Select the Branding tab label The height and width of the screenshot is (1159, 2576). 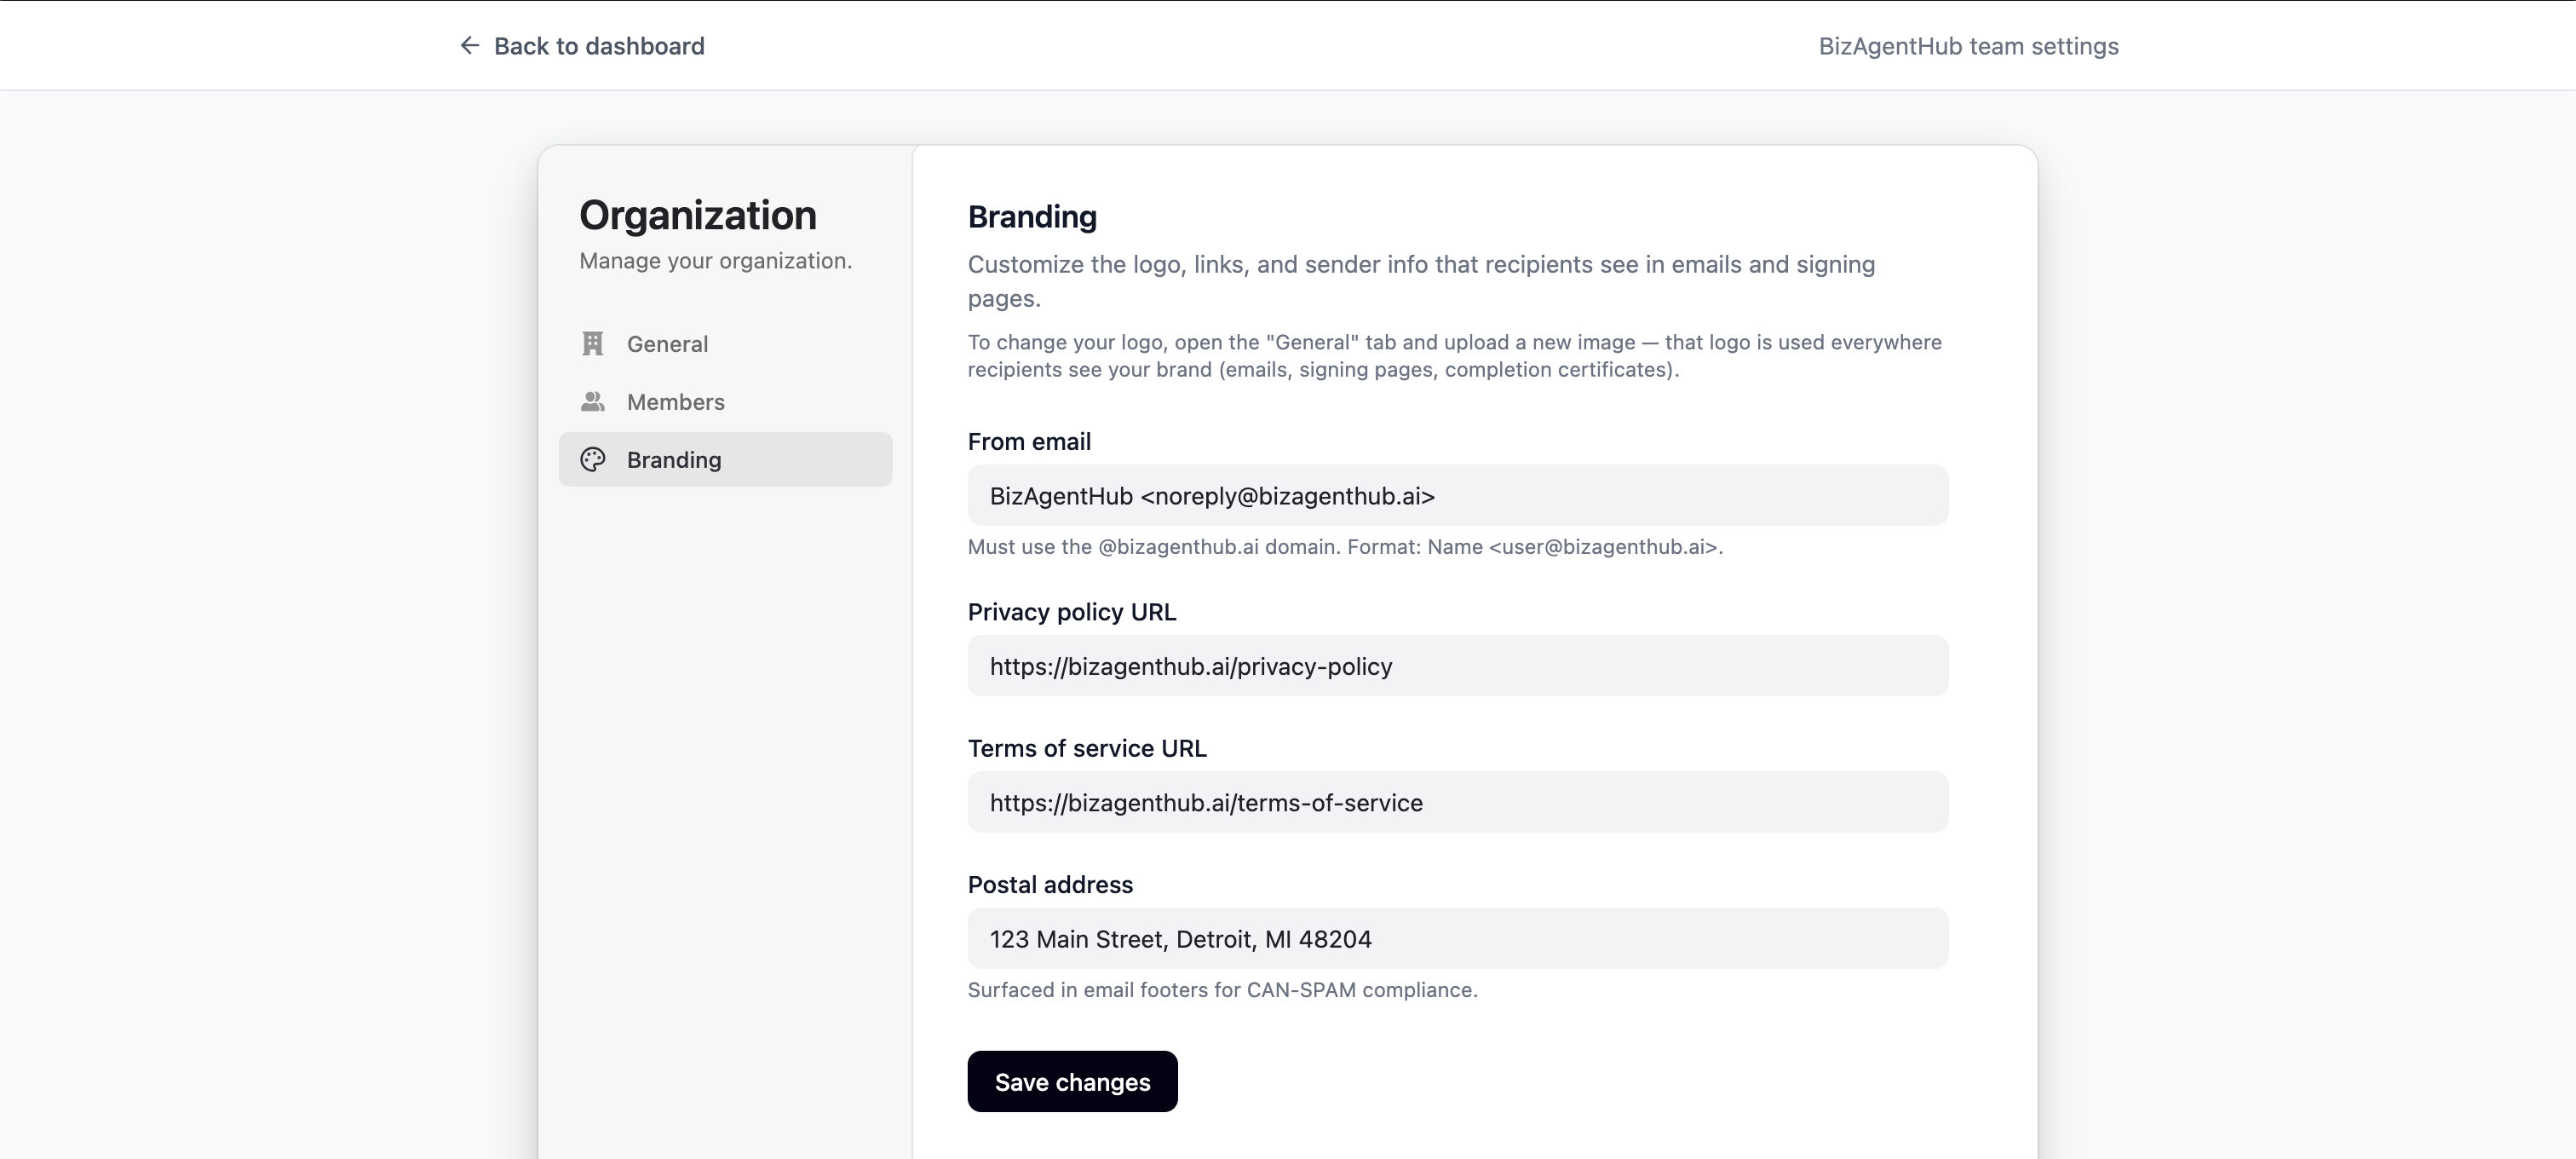pos(674,460)
